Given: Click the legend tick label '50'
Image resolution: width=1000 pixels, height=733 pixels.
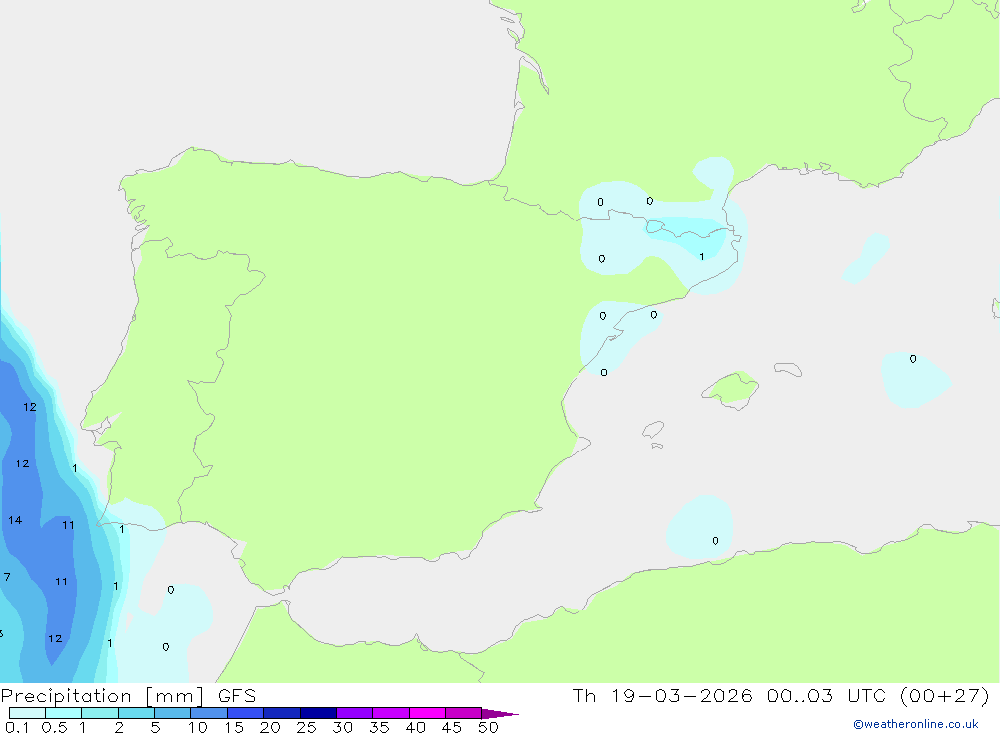Looking at the screenshot, I should click(x=488, y=727).
